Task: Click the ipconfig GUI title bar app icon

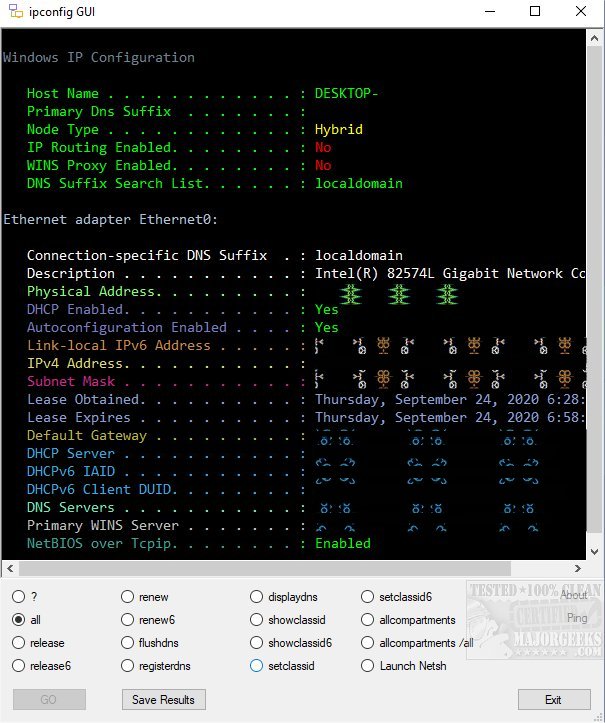Action: tap(16, 11)
